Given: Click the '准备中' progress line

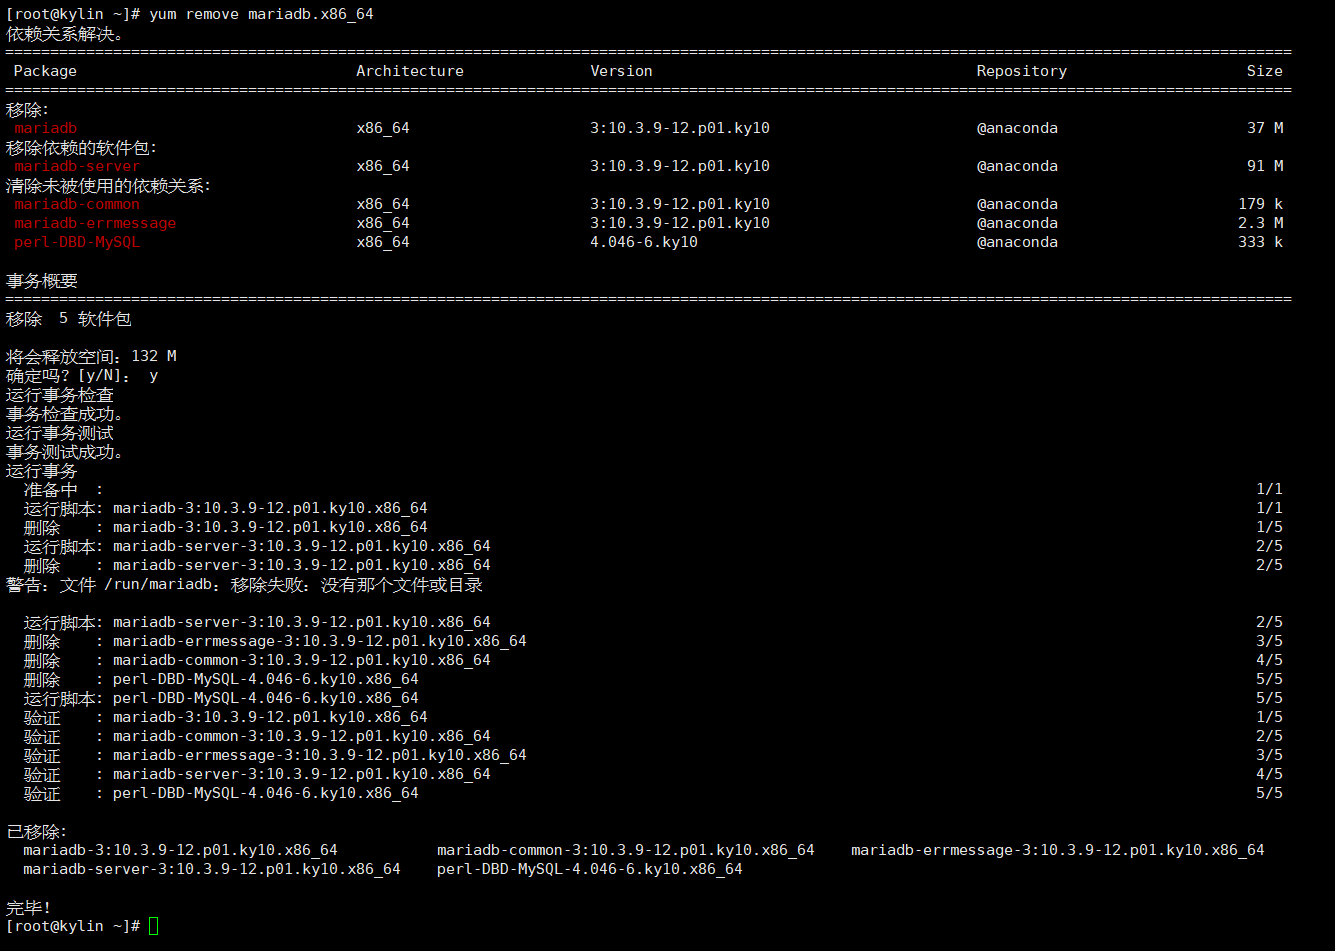Looking at the screenshot, I should (653, 490).
